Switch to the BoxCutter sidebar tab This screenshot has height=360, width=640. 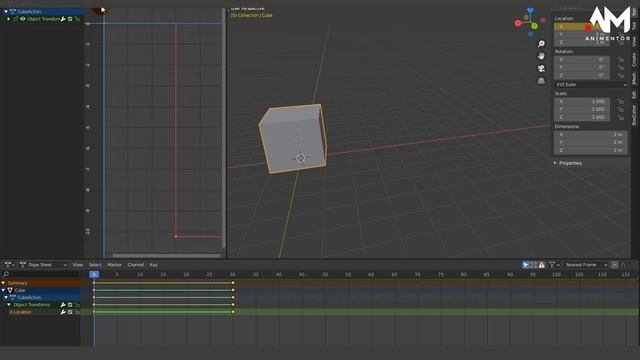click(x=634, y=115)
